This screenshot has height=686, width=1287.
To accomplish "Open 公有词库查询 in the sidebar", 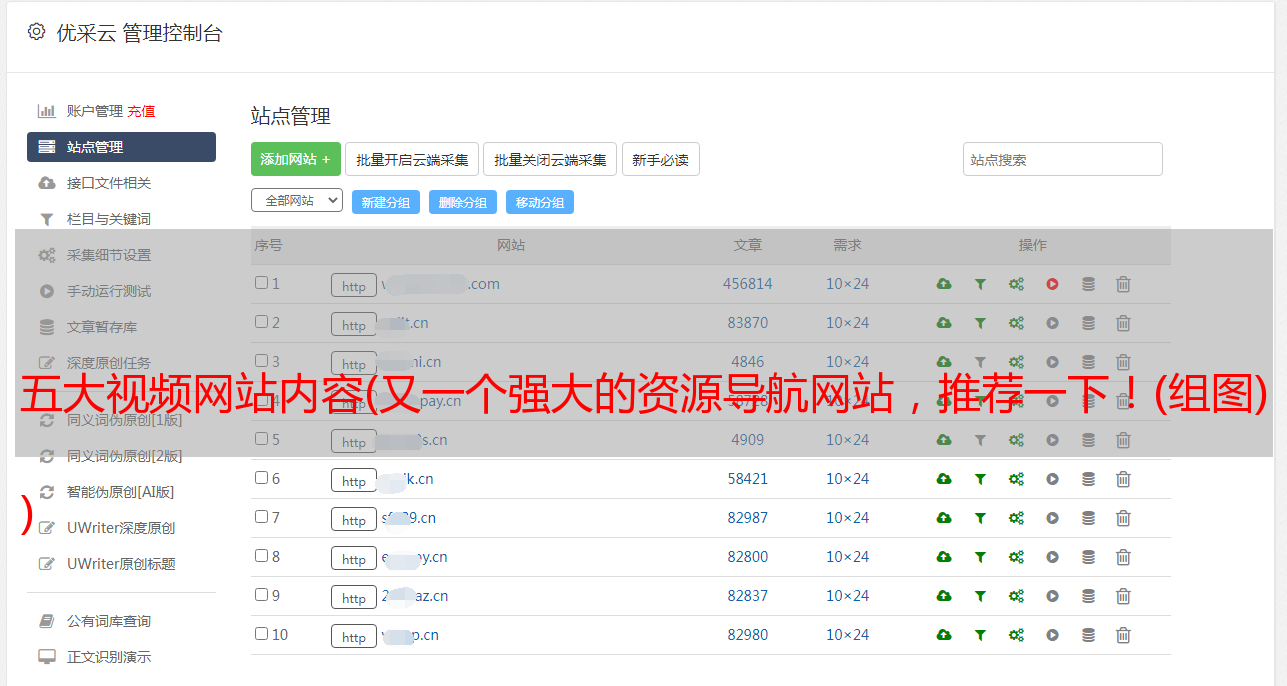I will coord(109,621).
